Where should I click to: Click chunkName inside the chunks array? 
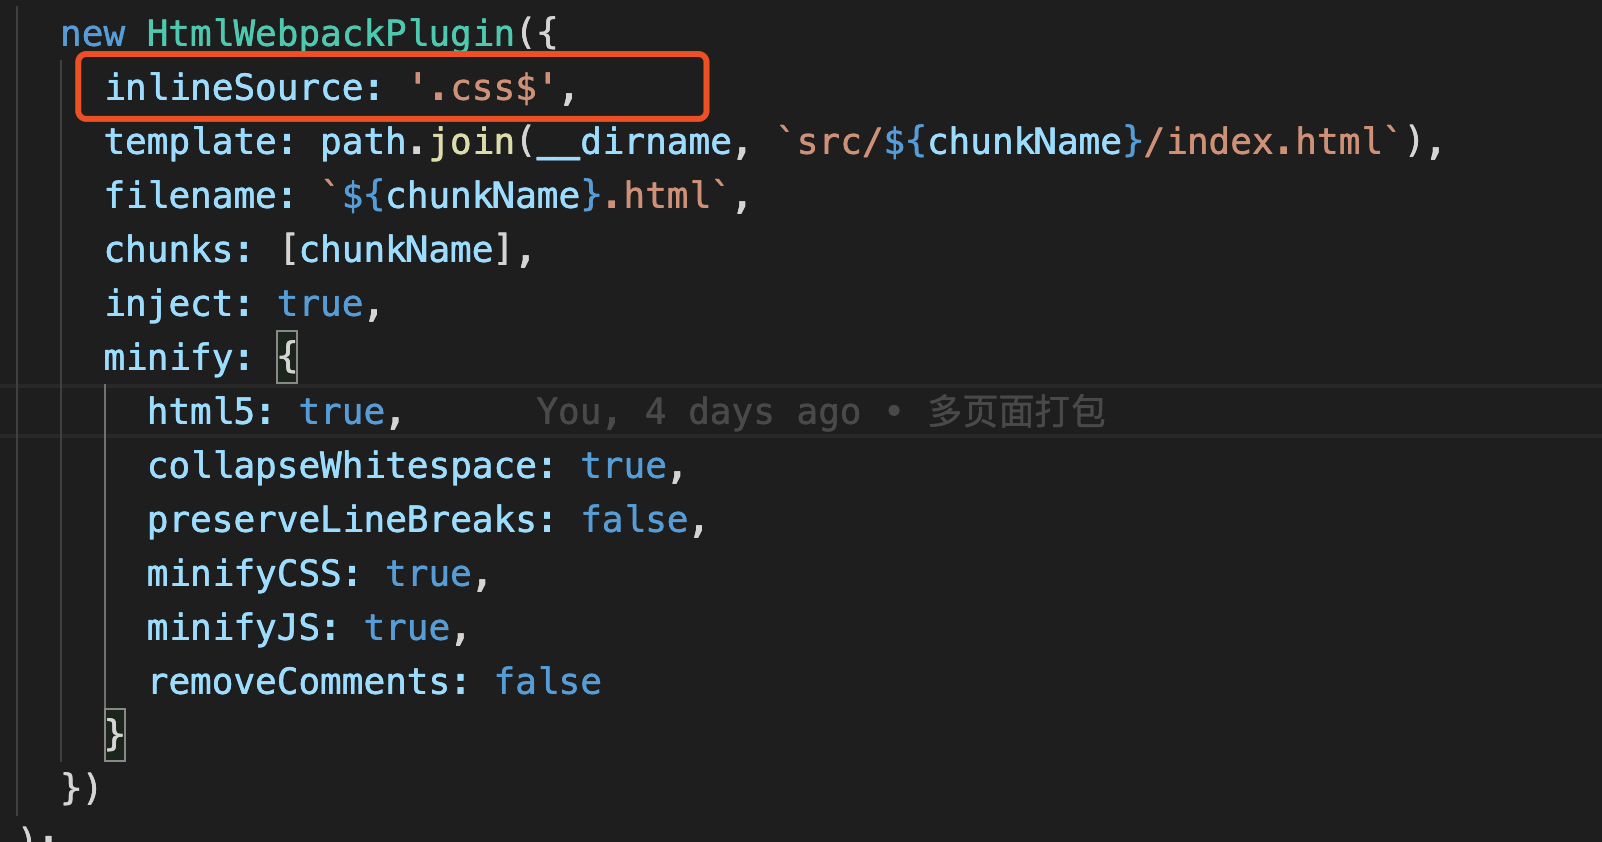point(397,250)
